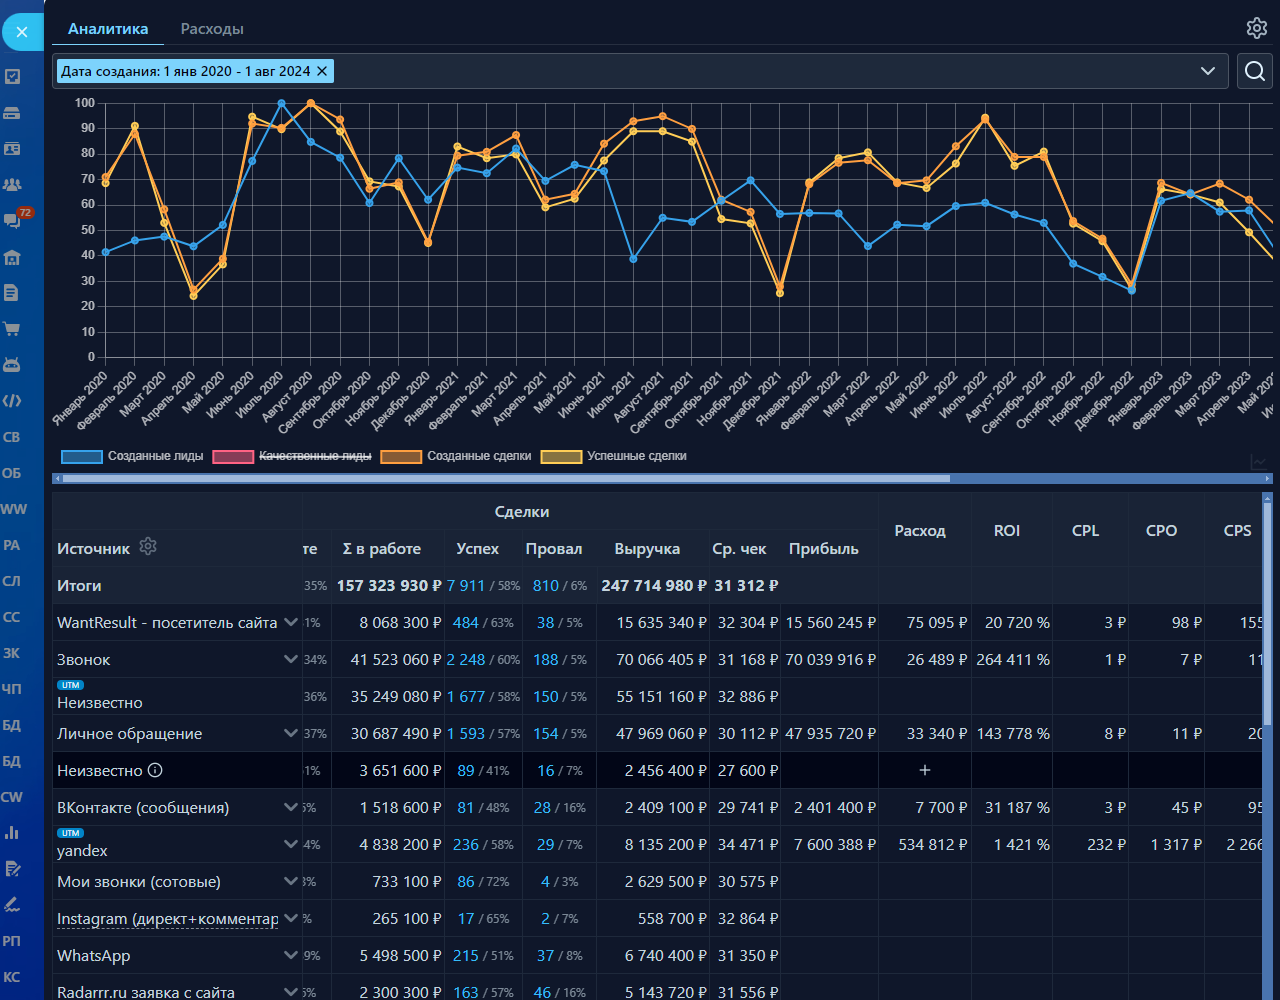Expand the WhatsApp source row
The height and width of the screenshot is (1000, 1280).
coord(290,955)
